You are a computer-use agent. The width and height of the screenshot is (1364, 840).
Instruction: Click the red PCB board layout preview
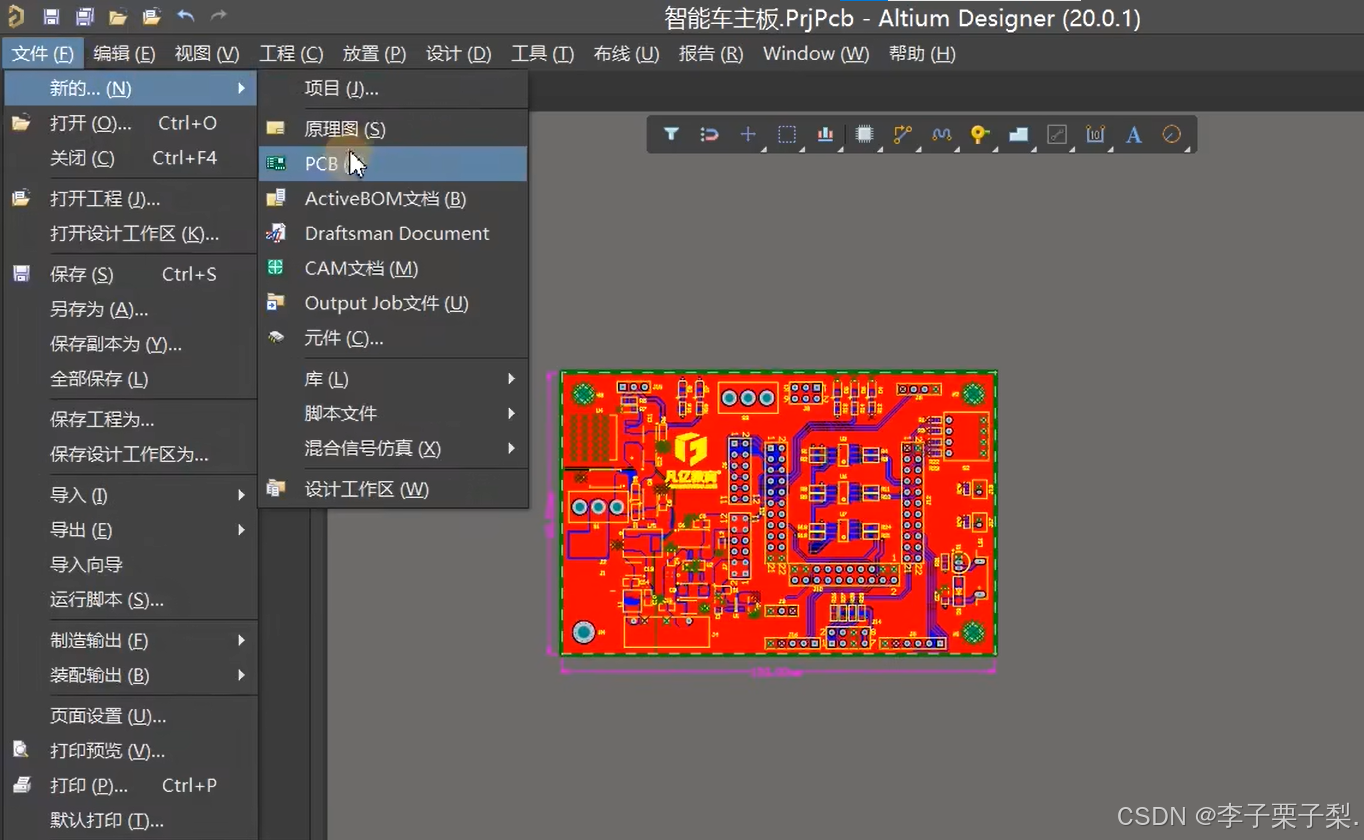[779, 513]
